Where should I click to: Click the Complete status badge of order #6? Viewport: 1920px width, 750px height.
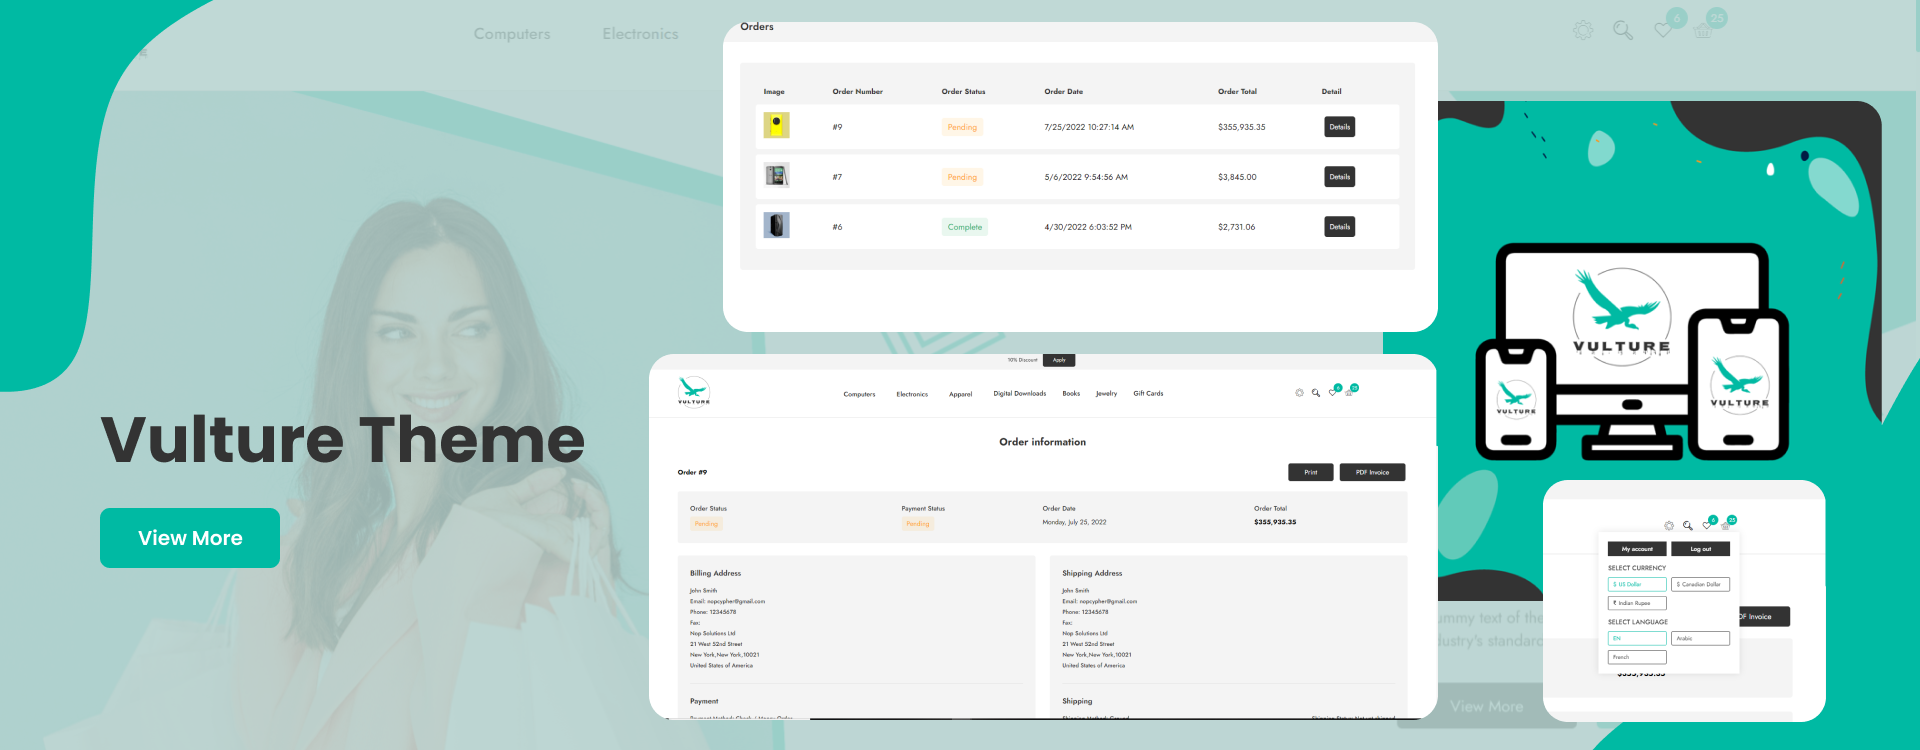(965, 227)
